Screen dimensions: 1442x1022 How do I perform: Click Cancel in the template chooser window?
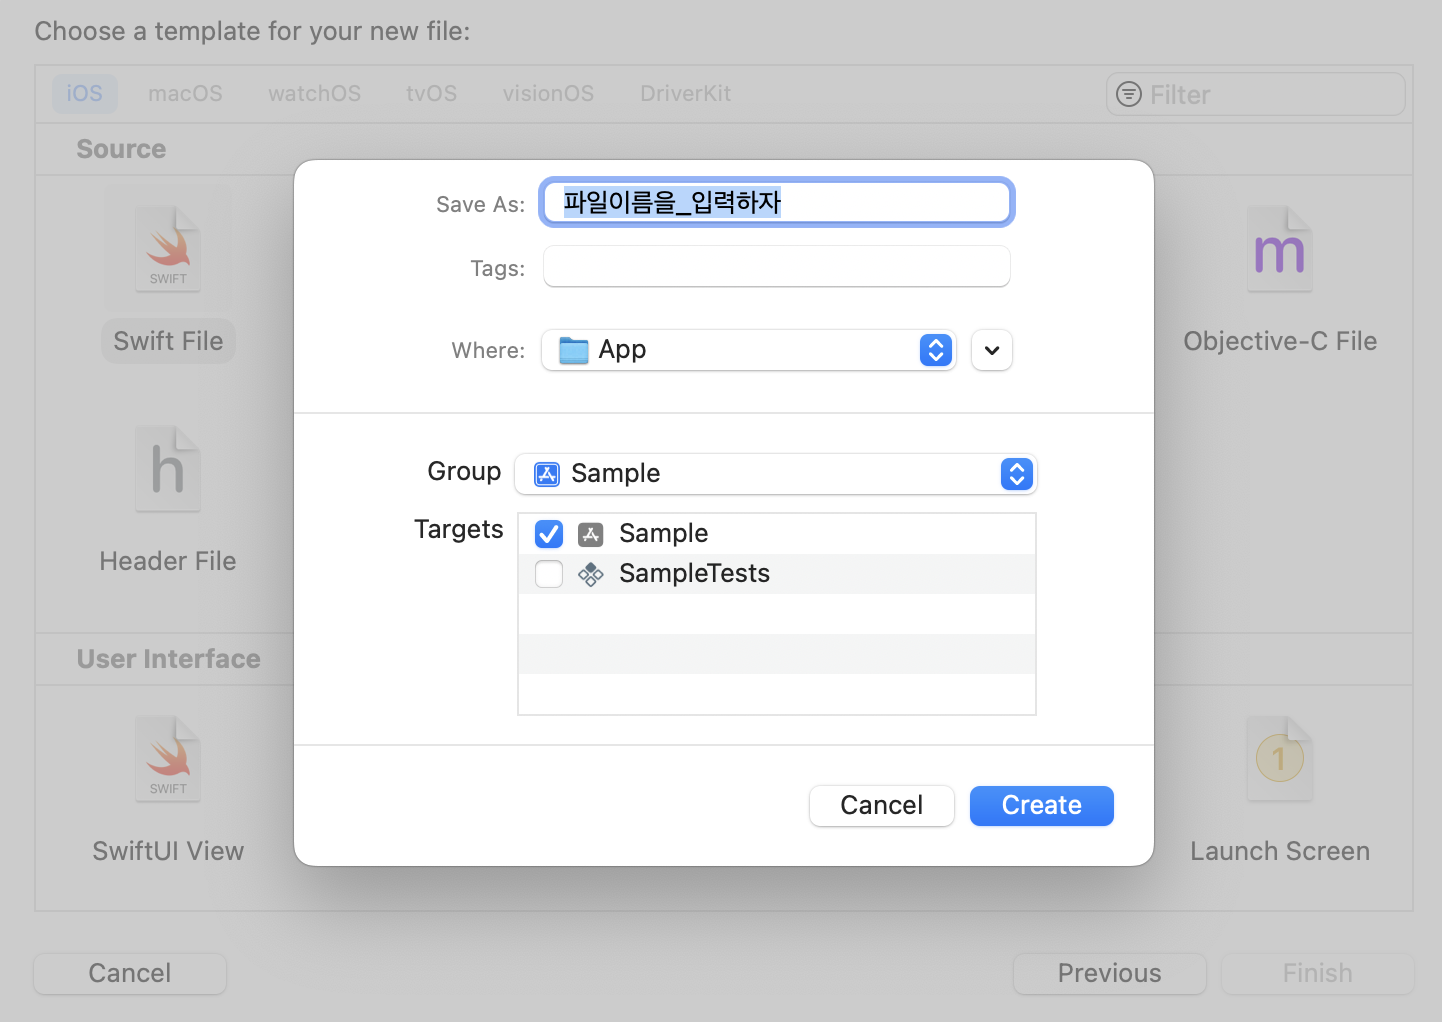(x=130, y=973)
